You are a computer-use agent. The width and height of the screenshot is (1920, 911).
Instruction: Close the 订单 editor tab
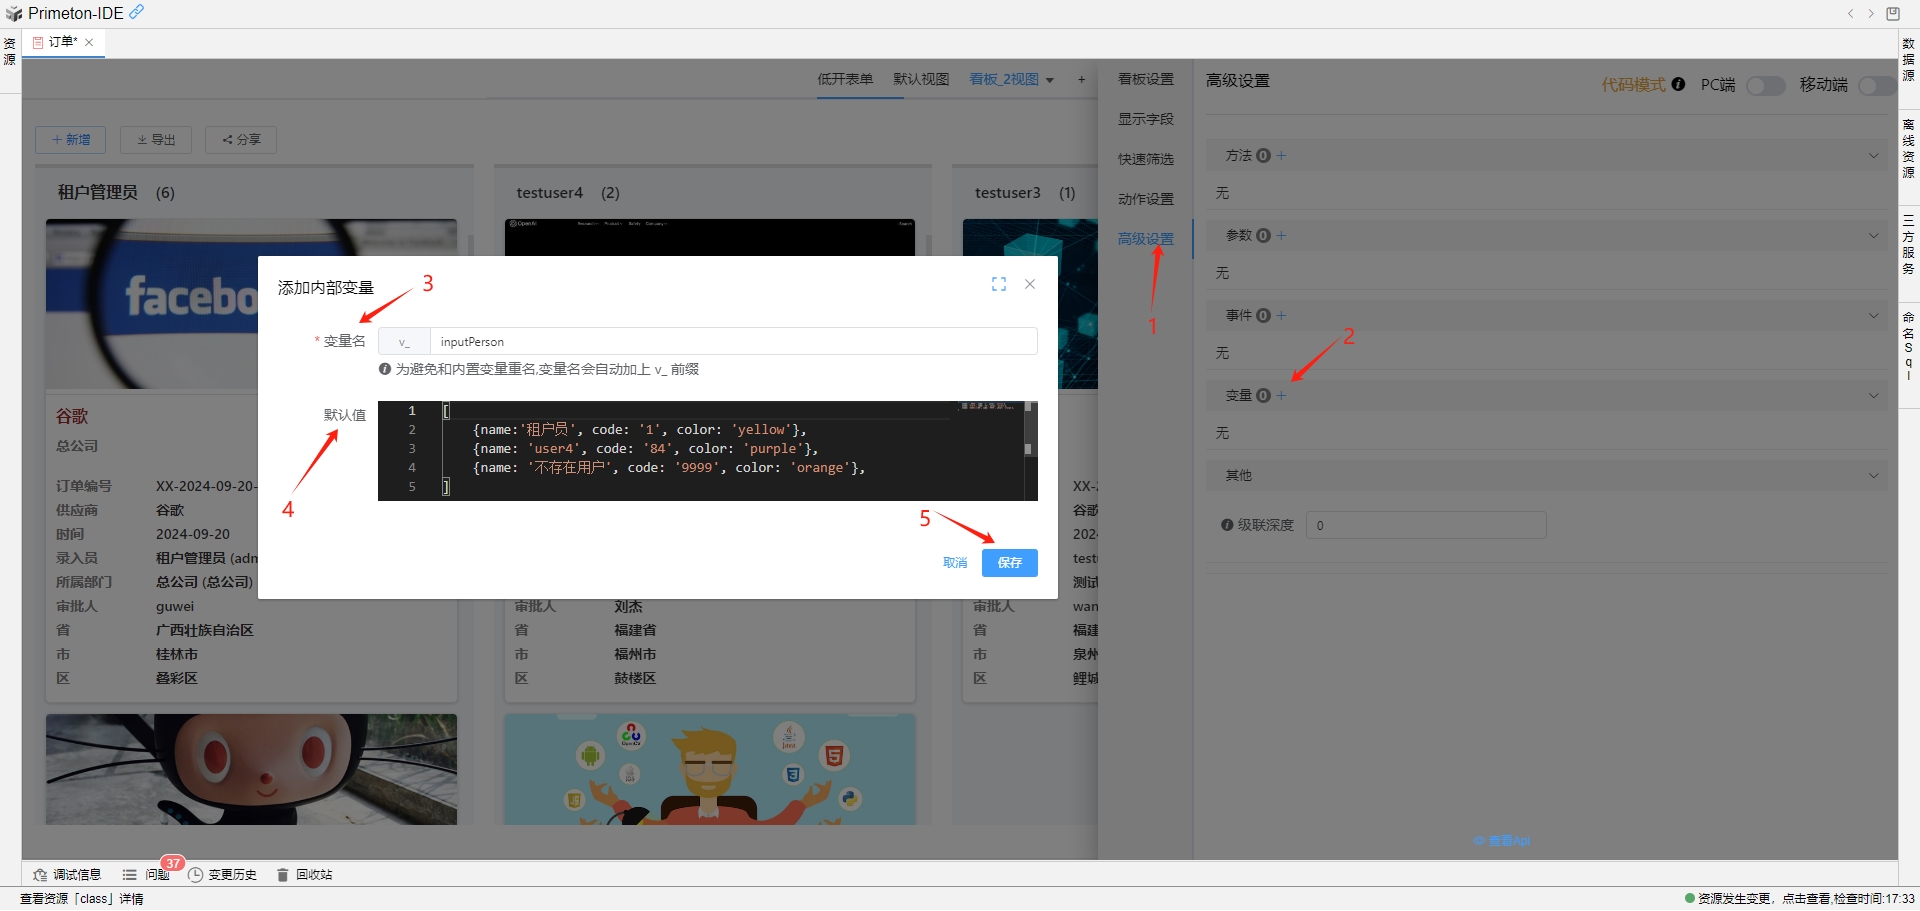pos(89,42)
